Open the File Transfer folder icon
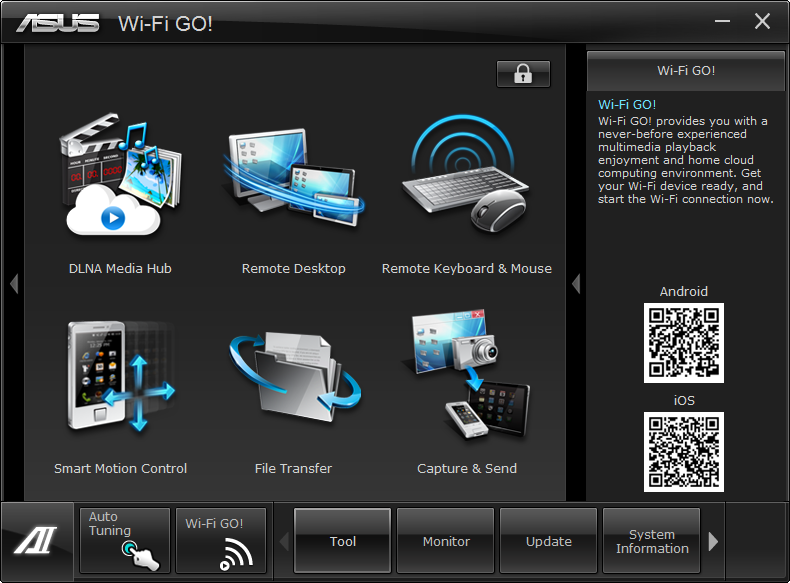The image size is (790, 583). coord(295,375)
